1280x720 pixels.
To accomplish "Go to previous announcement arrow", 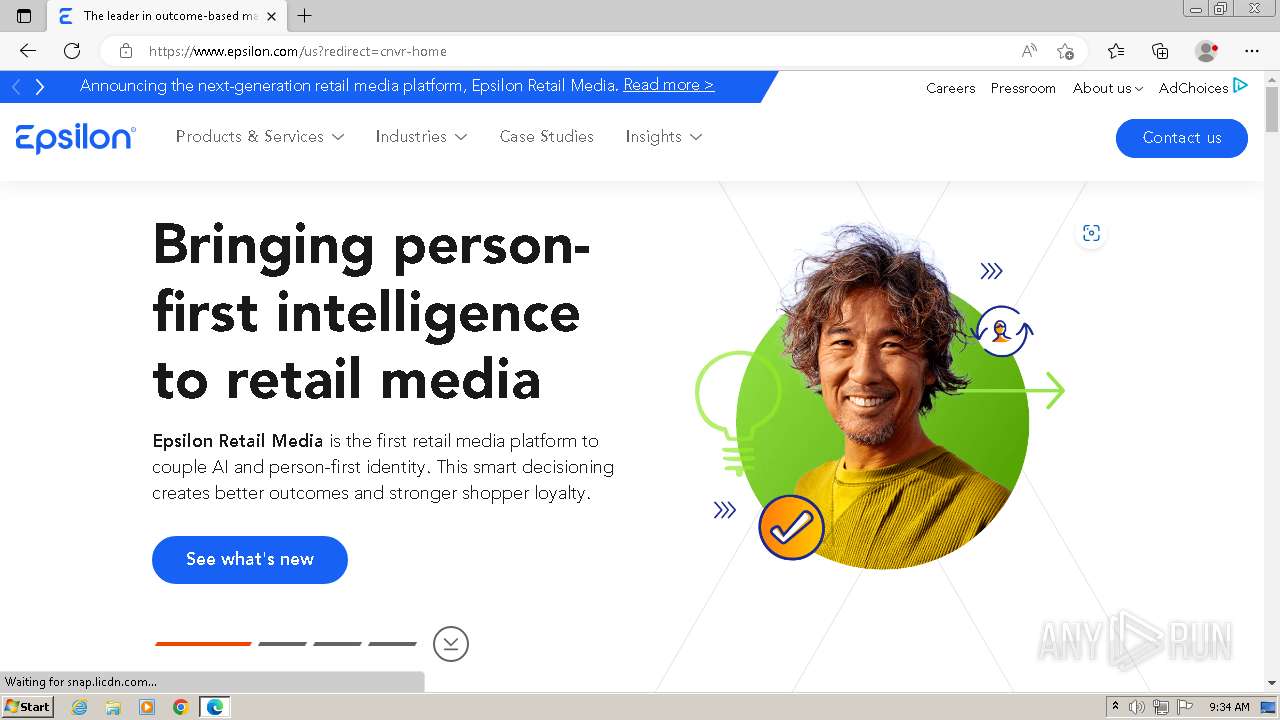I will click(x=16, y=87).
